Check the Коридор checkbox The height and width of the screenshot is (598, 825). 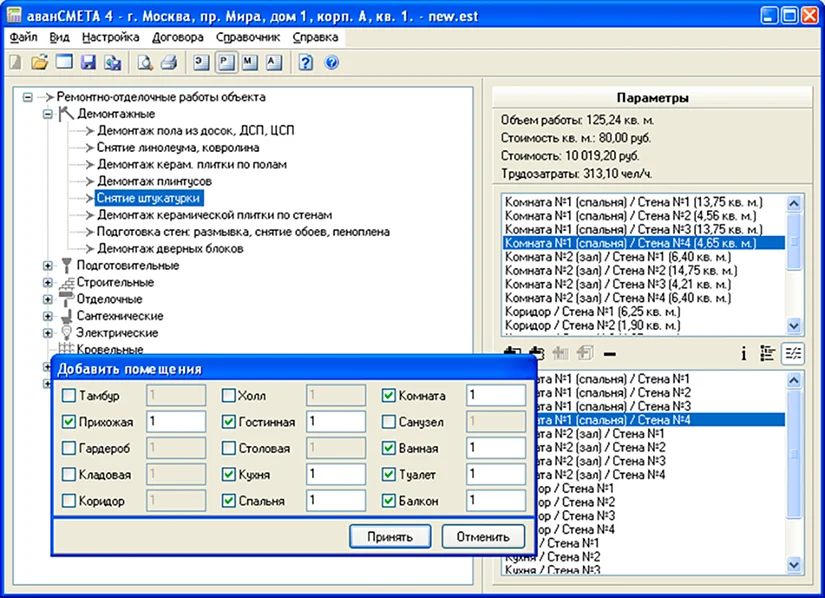tap(69, 501)
